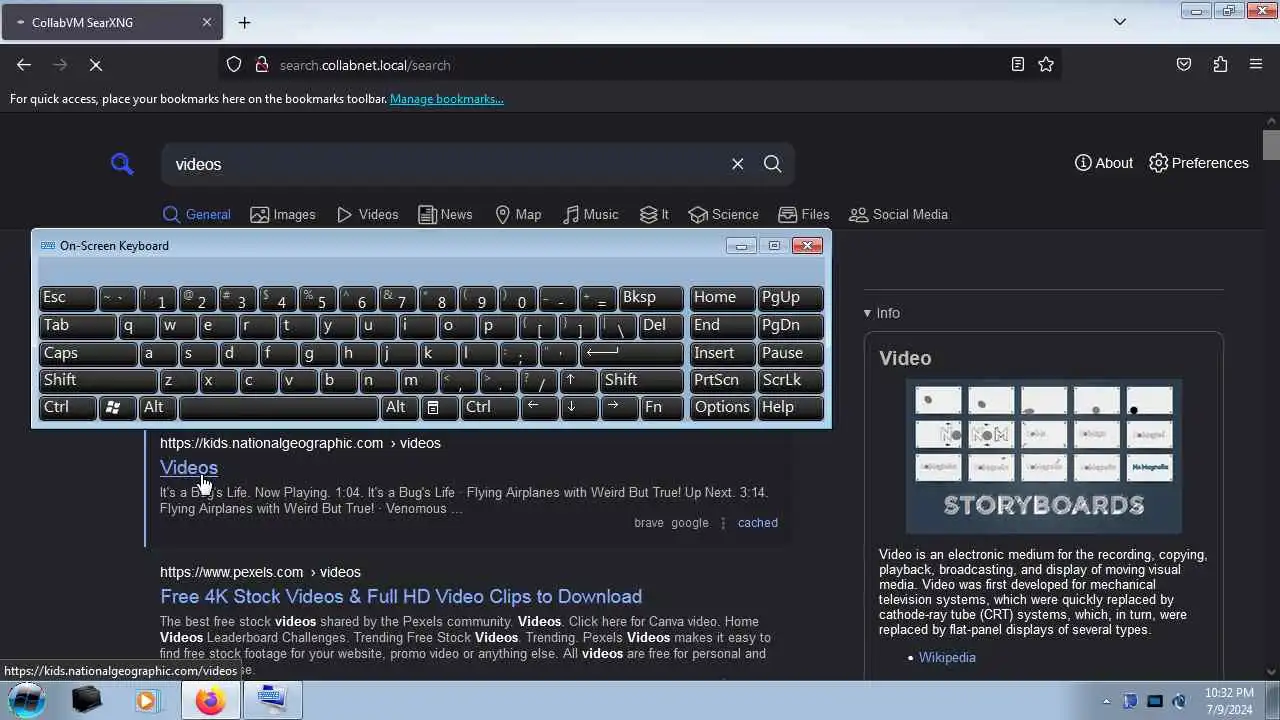Open a new browser tab

(244, 22)
